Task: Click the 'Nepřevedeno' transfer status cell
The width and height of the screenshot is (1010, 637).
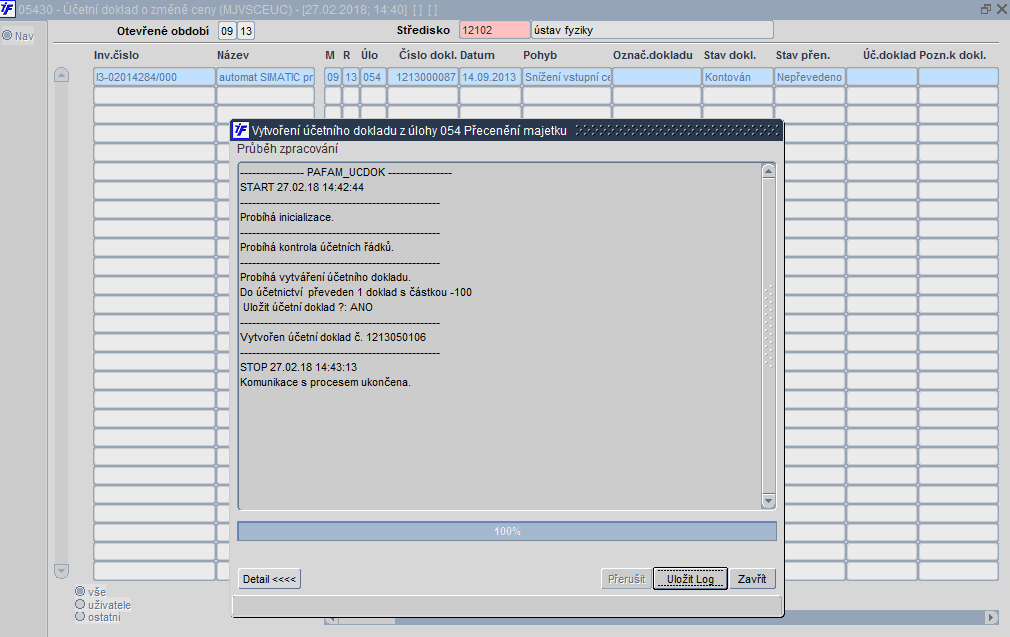Action: coord(810,77)
